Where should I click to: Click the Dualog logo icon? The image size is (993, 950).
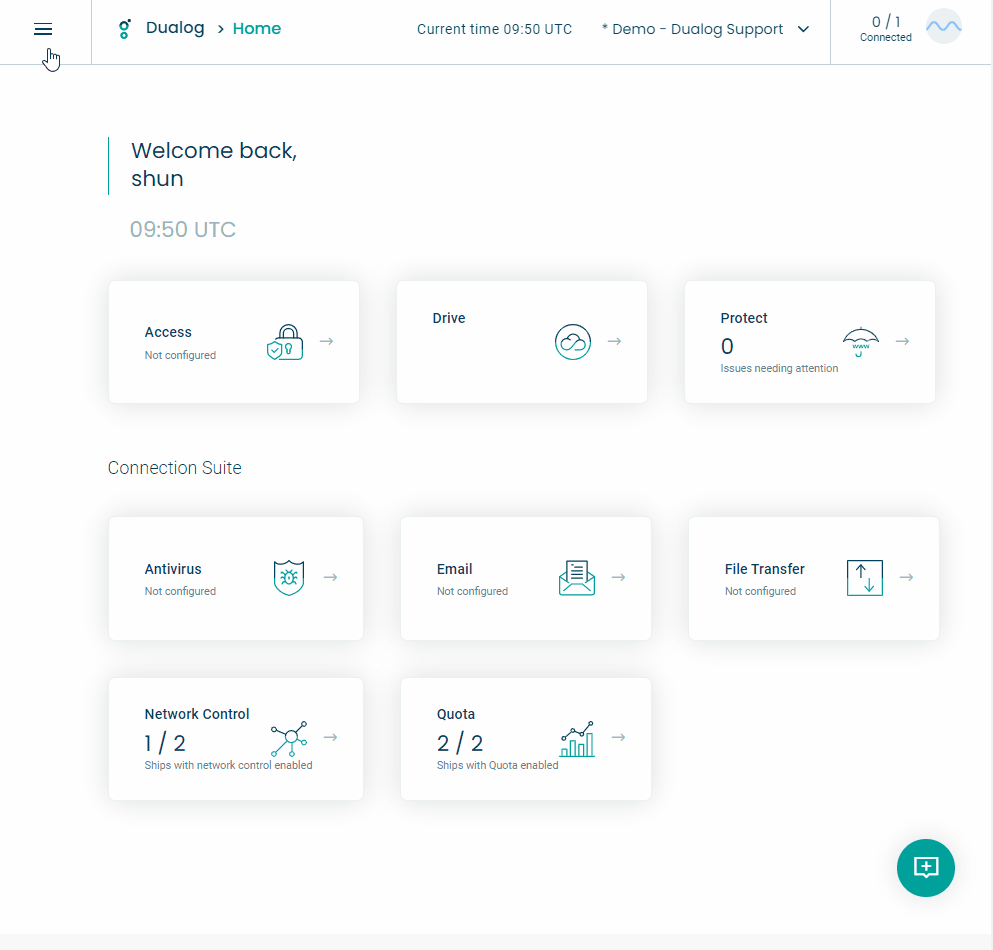tap(124, 29)
